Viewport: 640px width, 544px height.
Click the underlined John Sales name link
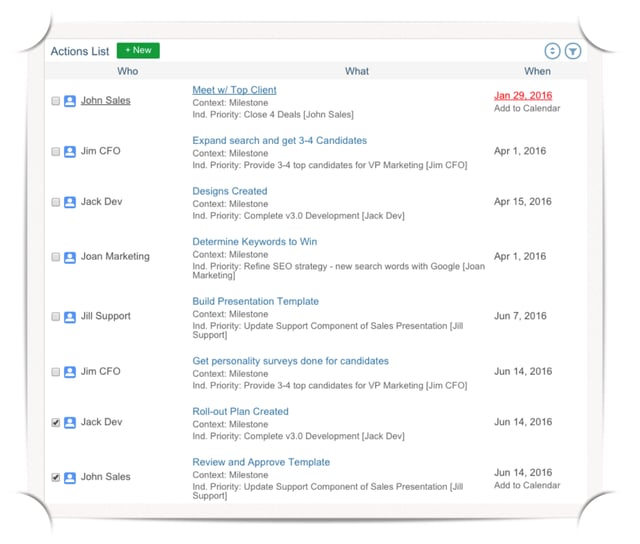coord(106,100)
